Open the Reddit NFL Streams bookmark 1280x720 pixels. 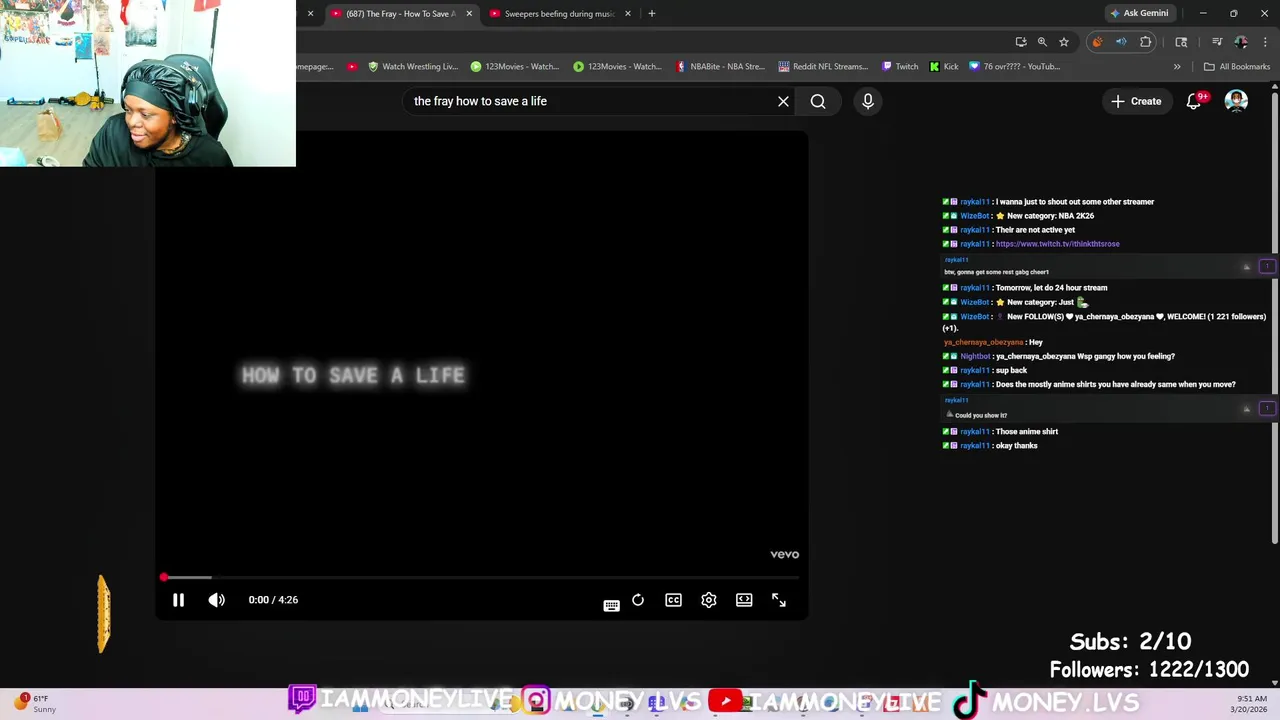pyautogui.click(x=822, y=67)
